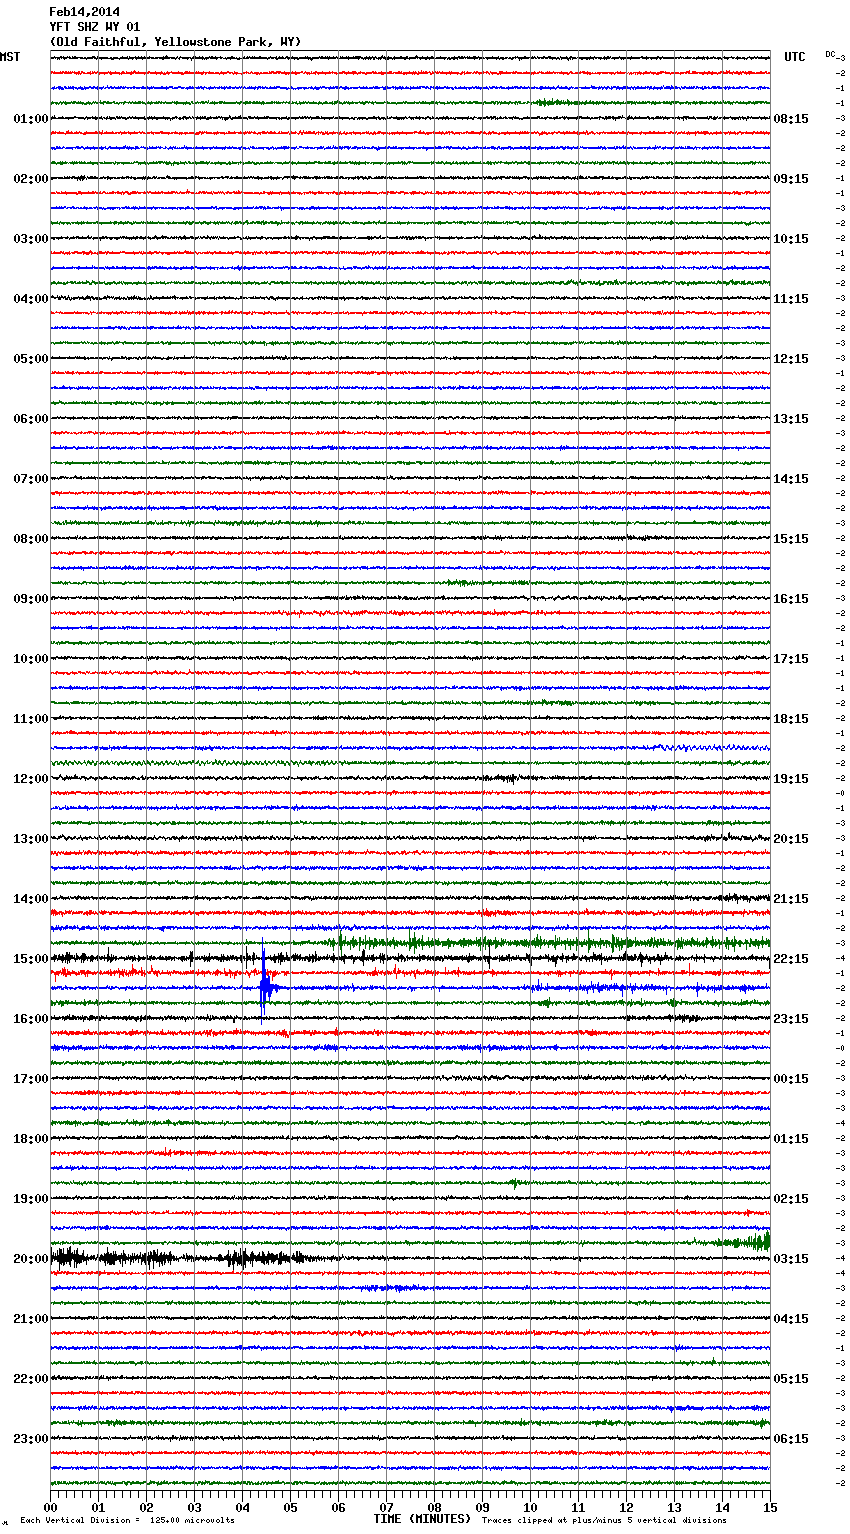Select the MST time label "05:00"
Viewport: 850px width, 1534px height.
point(30,359)
